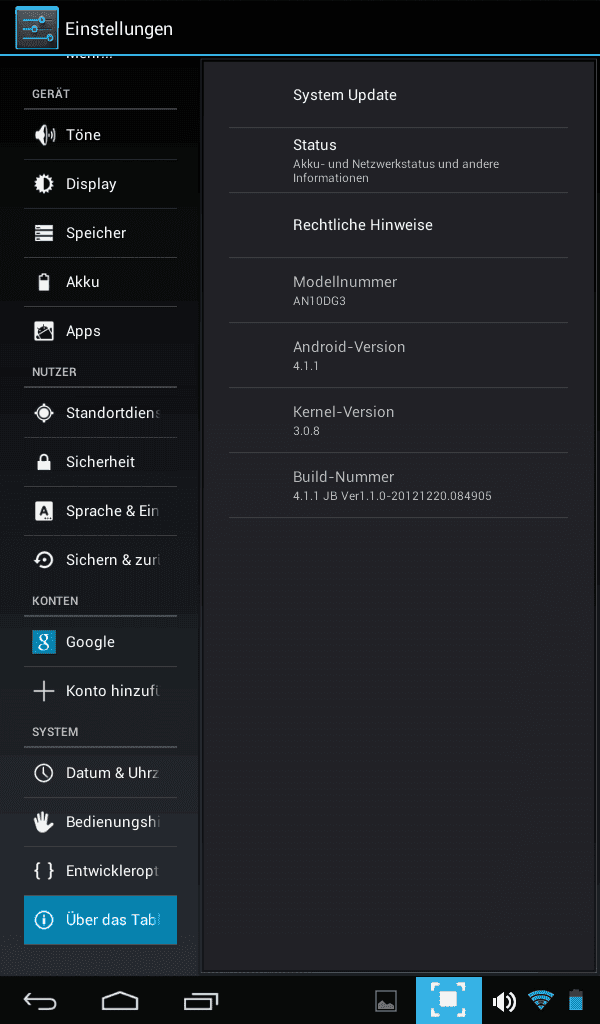Tap the plus icon for Konto hinzufügen
The width and height of the screenshot is (600, 1024).
click(x=44, y=691)
